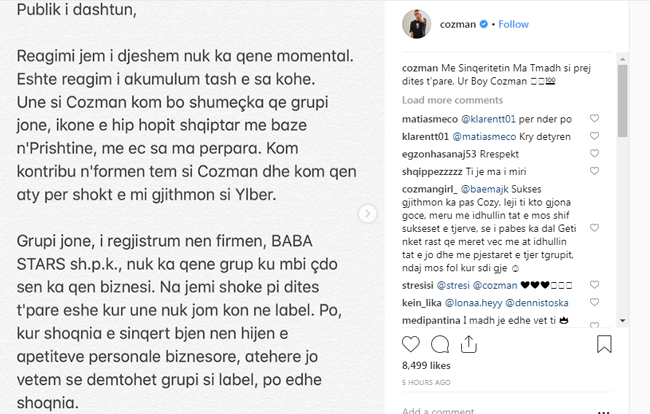Click the Add a comment field

497,411
